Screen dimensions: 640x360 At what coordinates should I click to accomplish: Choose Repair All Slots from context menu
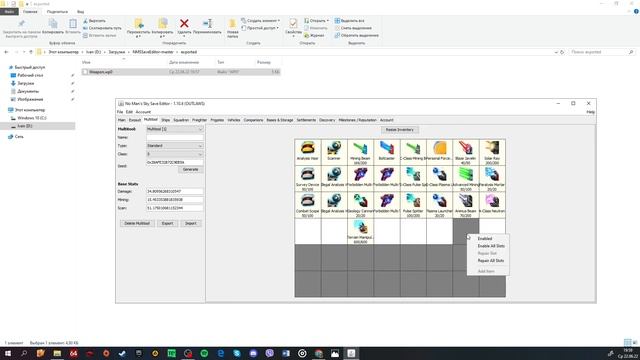tap(491, 261)
